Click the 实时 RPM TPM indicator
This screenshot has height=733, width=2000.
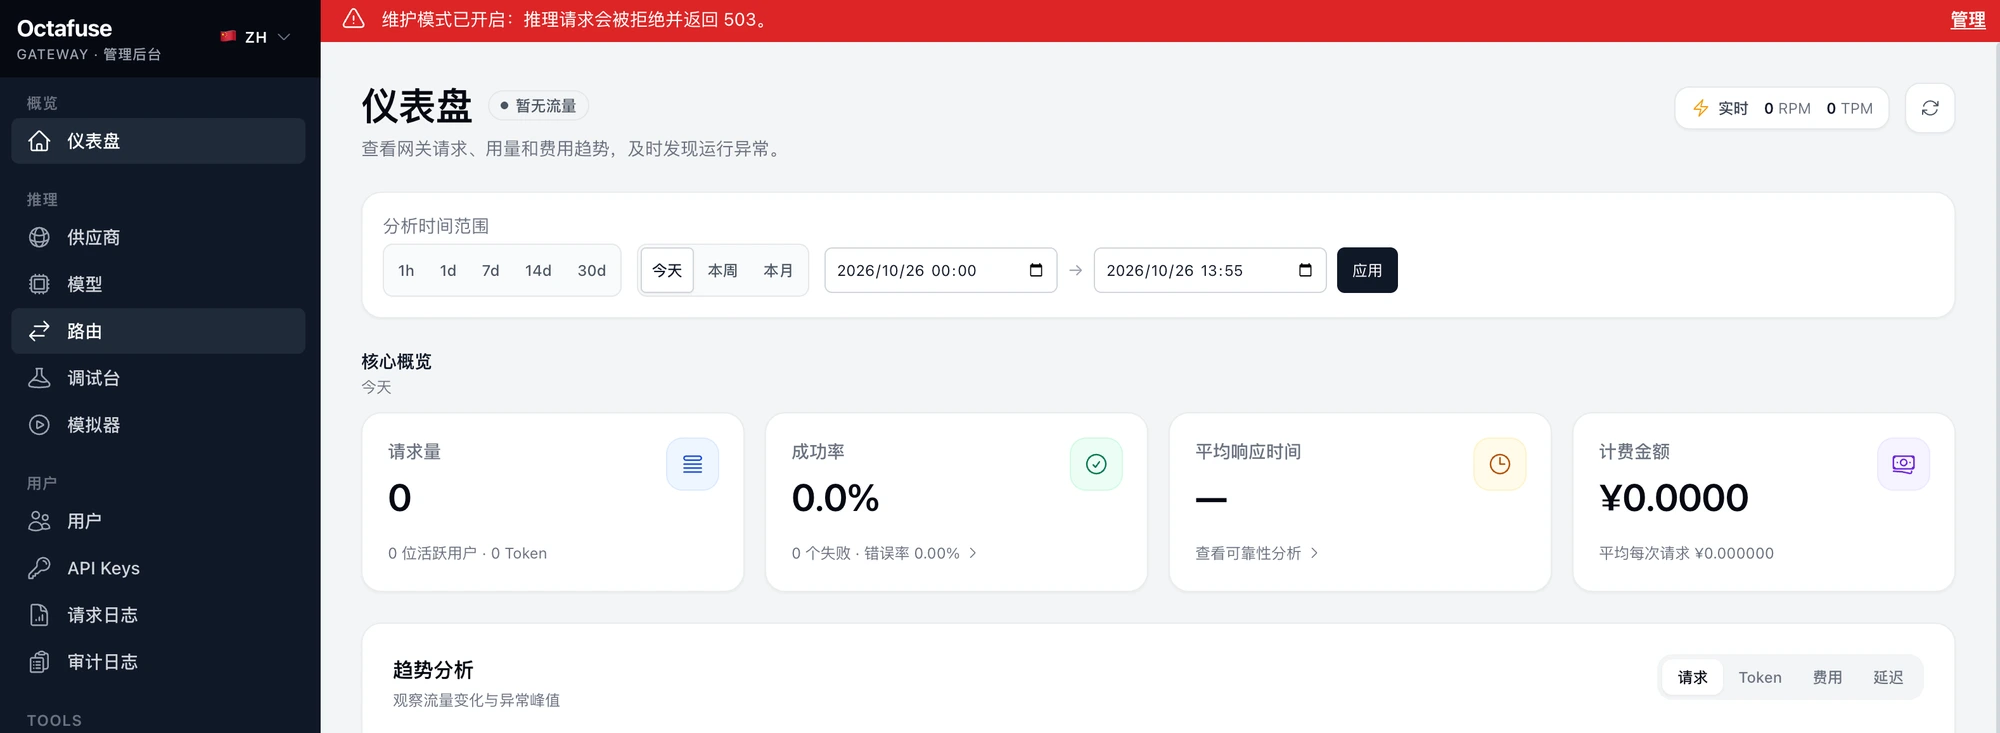click(1782, 108)
